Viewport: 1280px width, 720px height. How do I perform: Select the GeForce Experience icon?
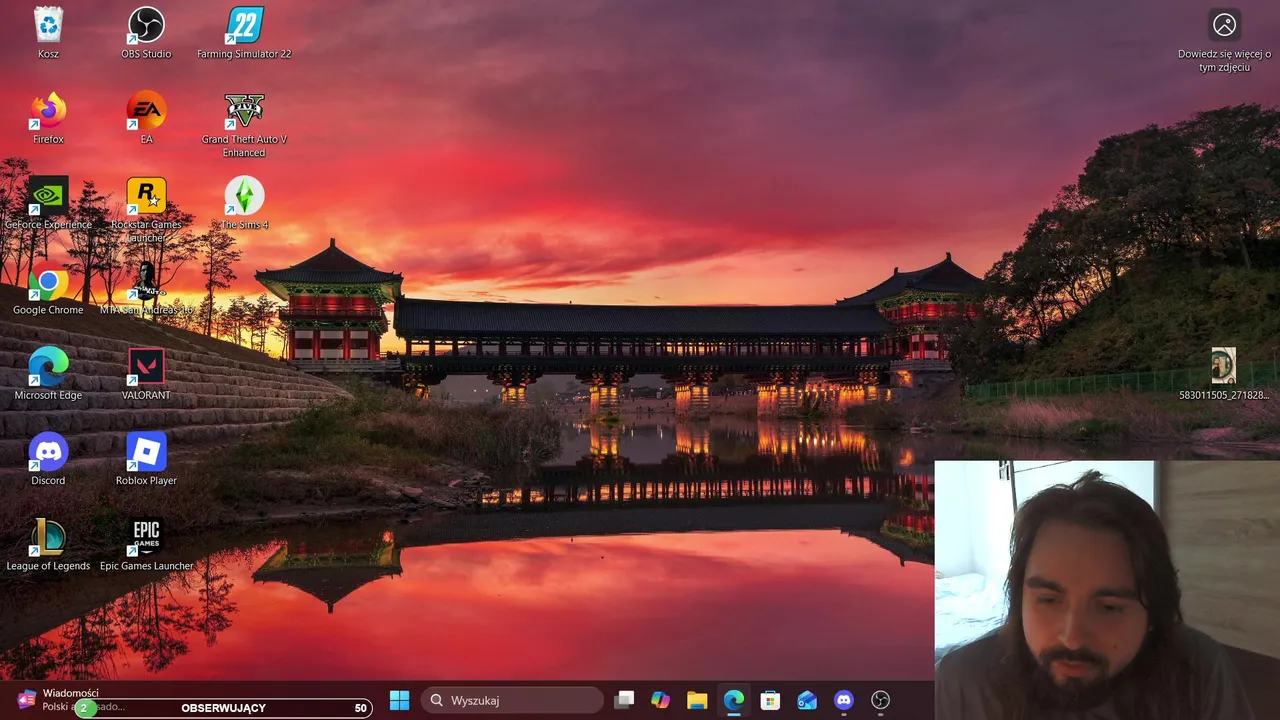point(48,203)
